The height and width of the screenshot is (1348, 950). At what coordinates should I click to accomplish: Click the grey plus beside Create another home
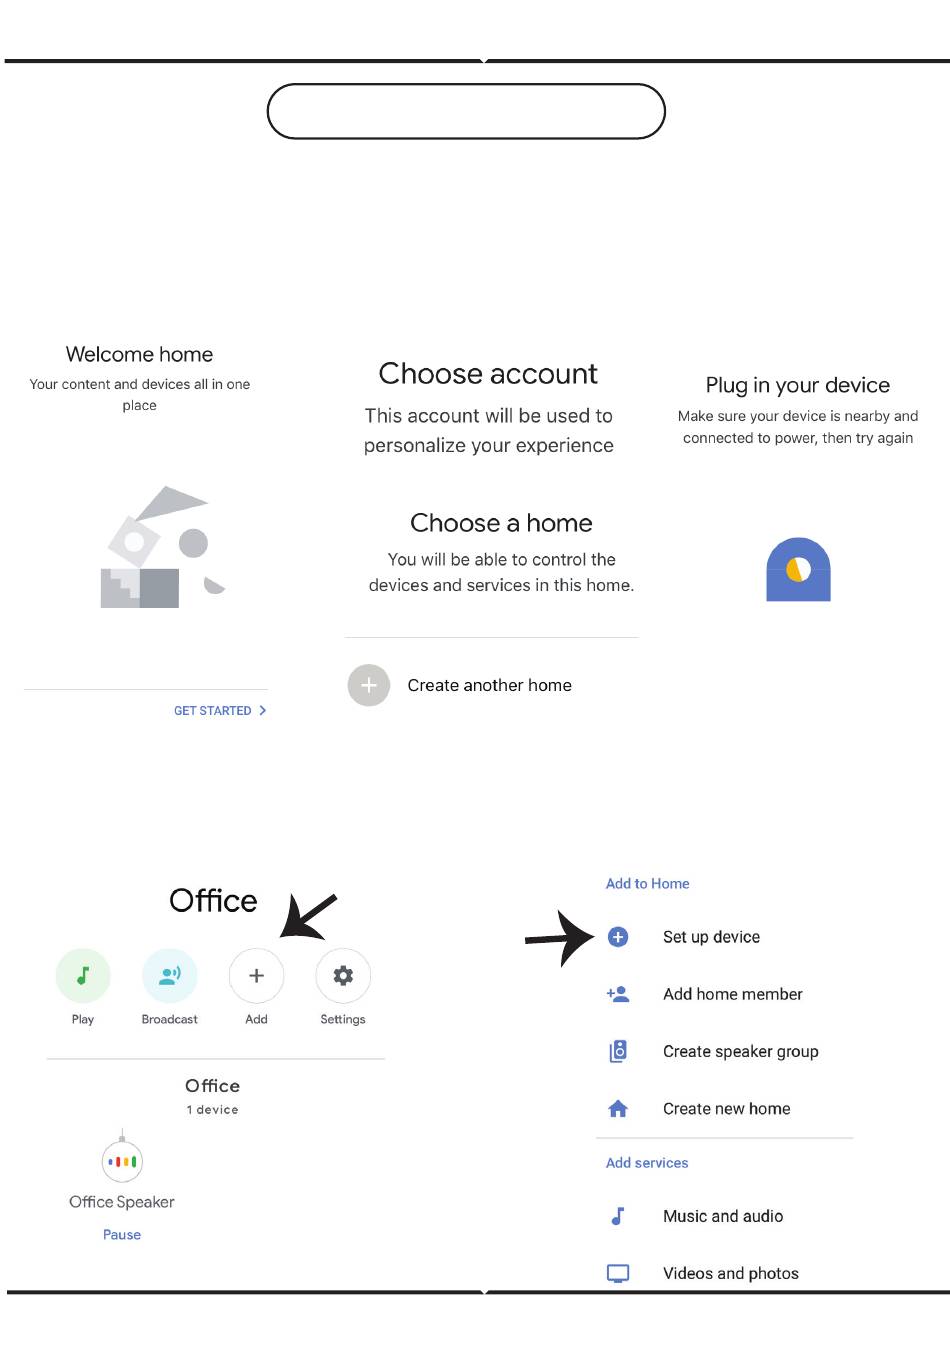click(x=369, y=685)
